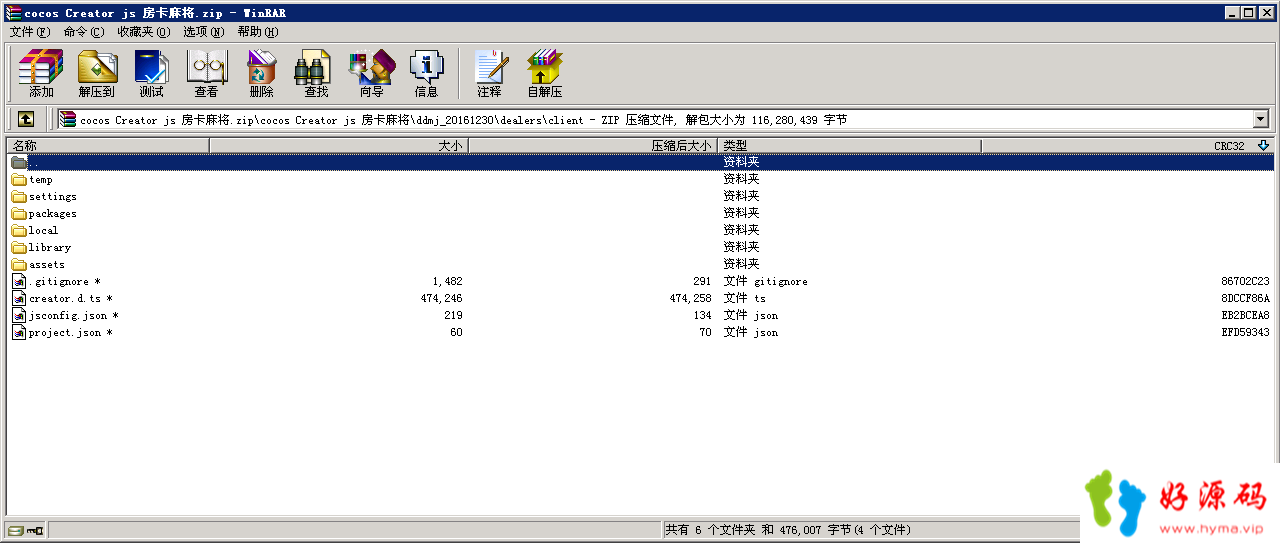The image size is (1280, 543).
Task: Click CRC32 value 8DCCF86A
Action: tap(1245, 299)
